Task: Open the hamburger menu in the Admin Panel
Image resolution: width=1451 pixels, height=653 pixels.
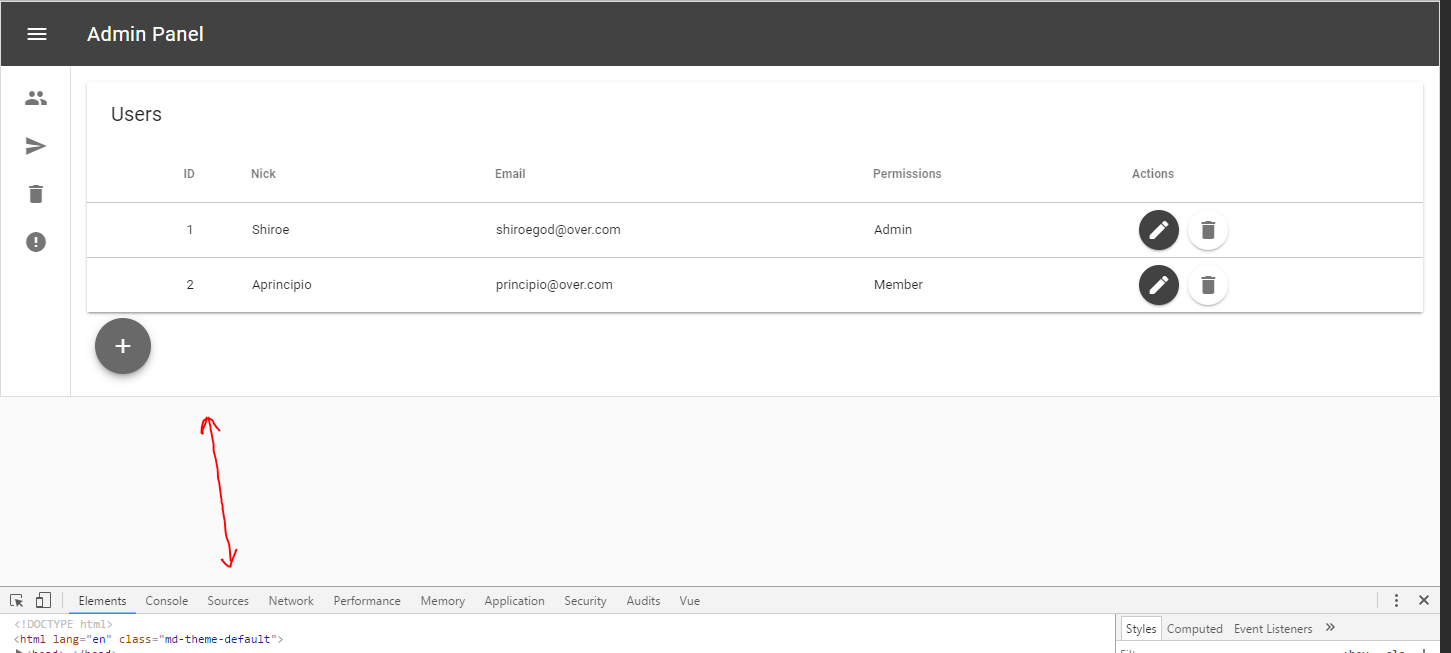Action: [x=37, y=33]
